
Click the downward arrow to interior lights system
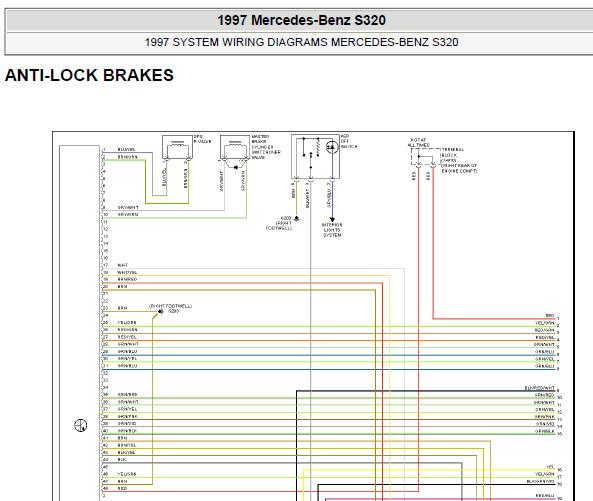tap(332, 219)
